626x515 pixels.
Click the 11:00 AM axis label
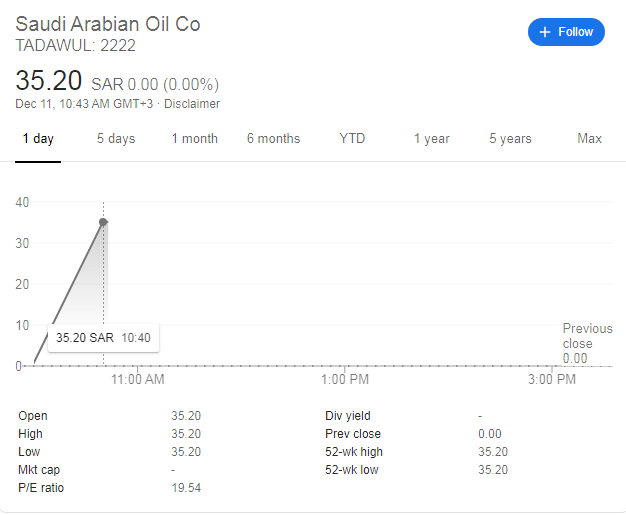138,380
